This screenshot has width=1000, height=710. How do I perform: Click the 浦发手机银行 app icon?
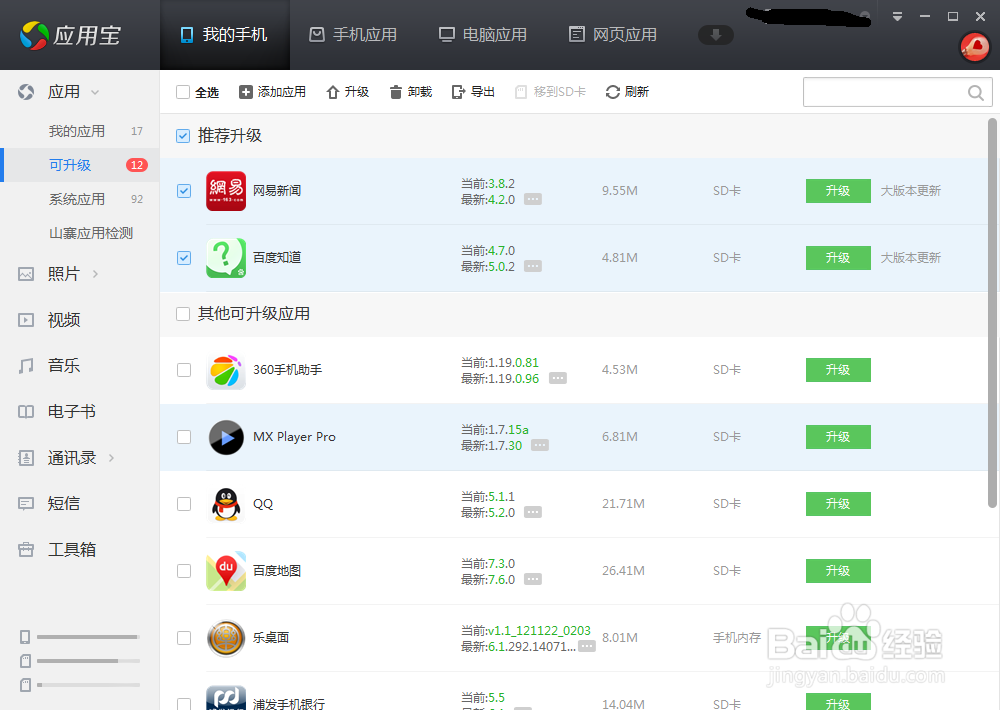tap(226, 698)
